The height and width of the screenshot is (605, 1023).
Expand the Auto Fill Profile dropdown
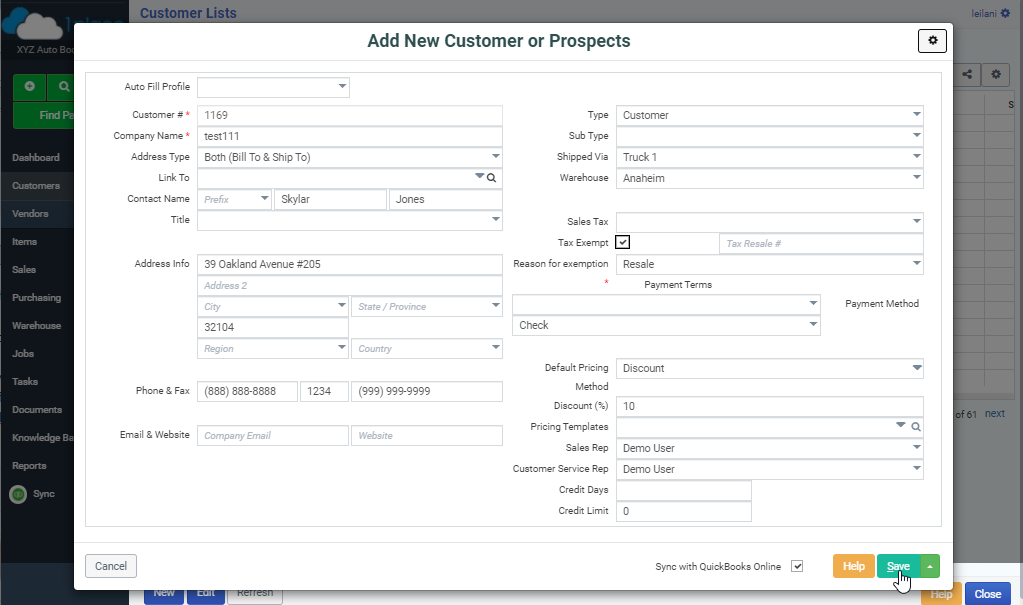342,87
